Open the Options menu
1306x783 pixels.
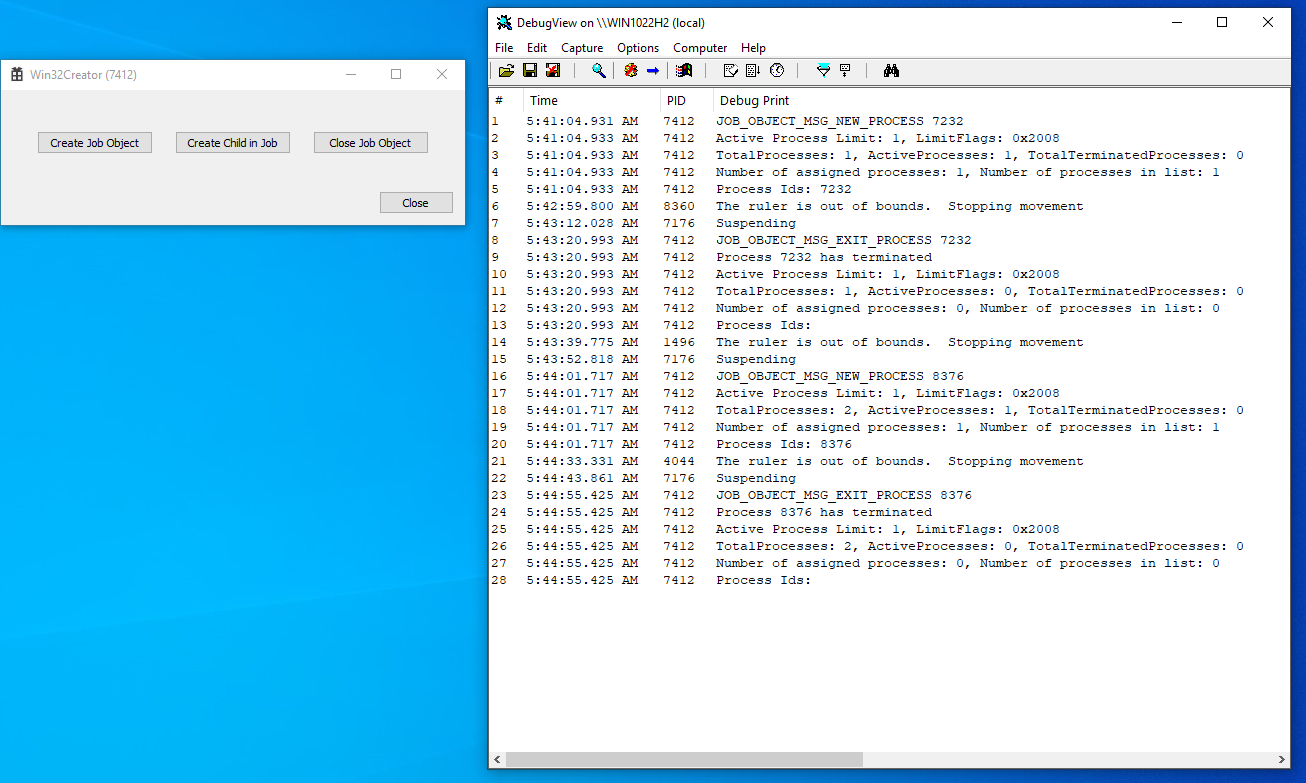click(x=638, y=47)
